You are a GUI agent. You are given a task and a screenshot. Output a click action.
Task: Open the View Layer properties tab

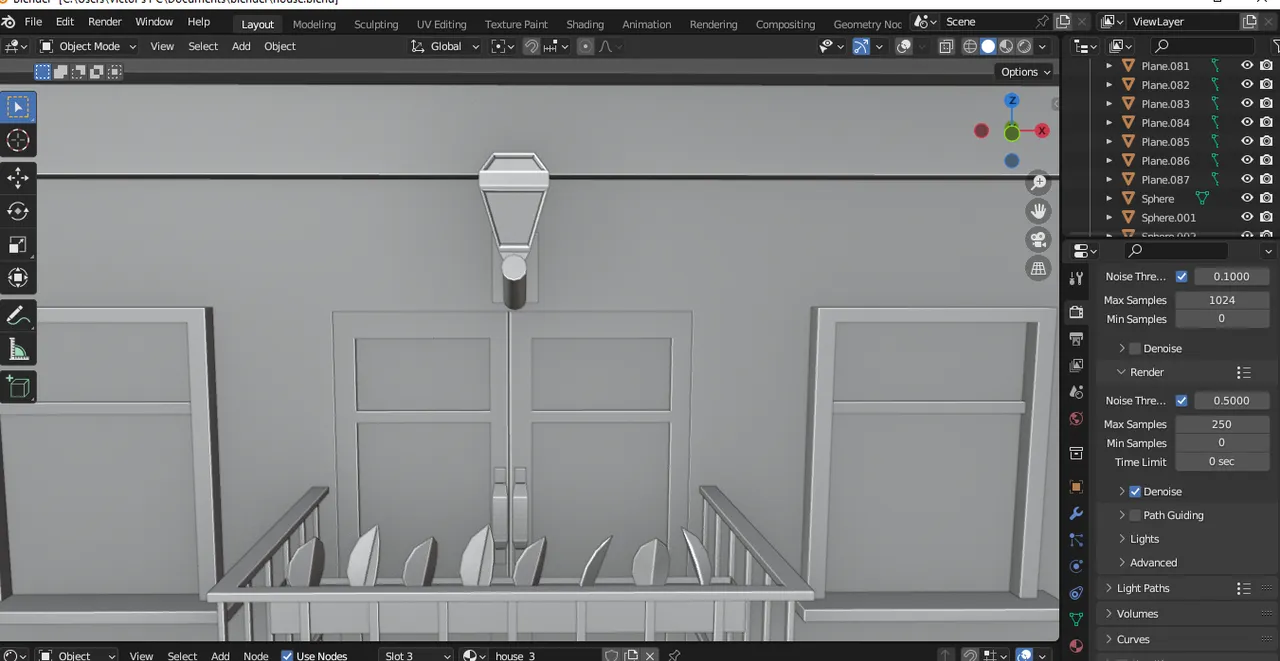1076,366
